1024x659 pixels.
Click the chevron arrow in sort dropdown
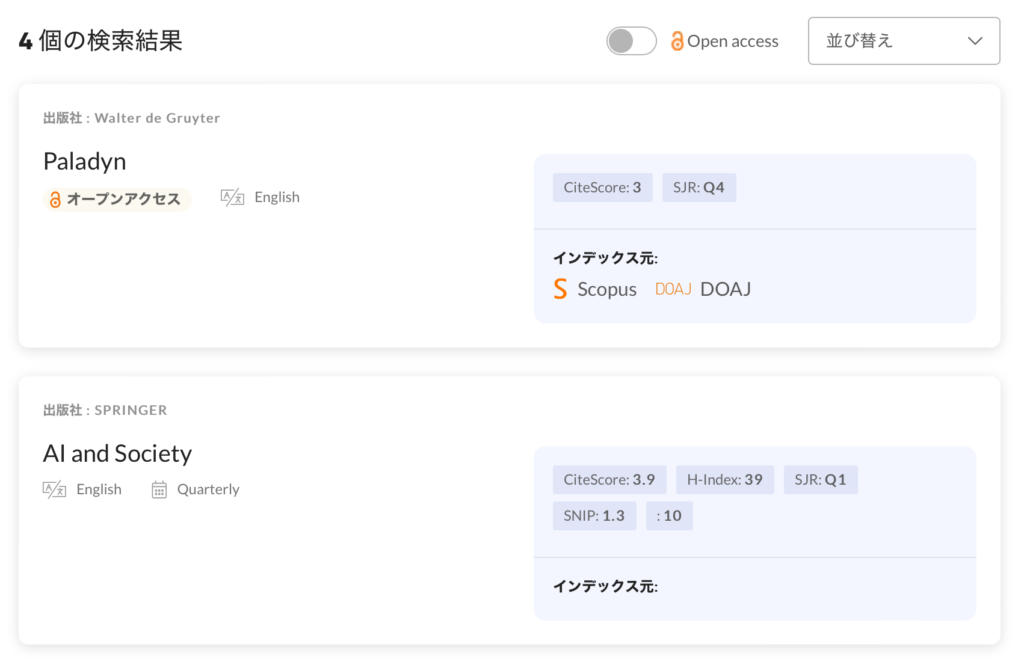[x=976, y=41]
